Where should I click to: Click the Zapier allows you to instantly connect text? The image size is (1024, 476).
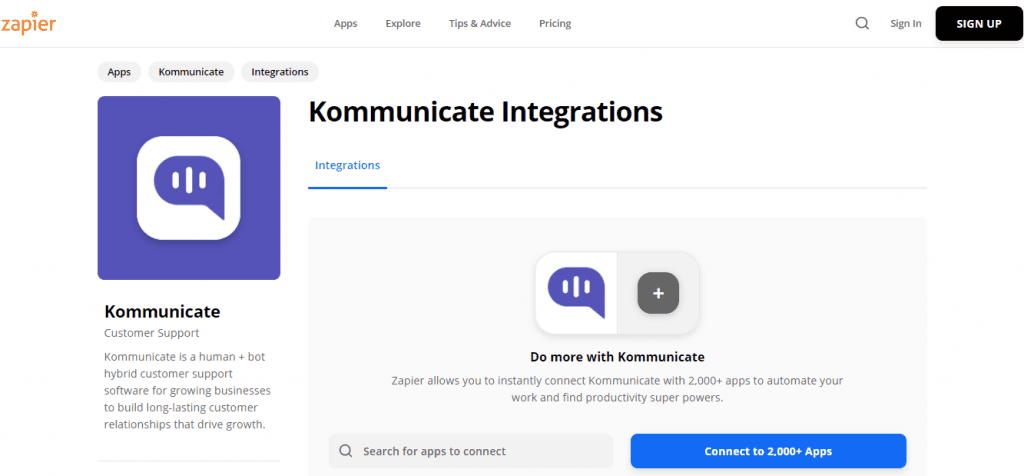[x=617, y=389]
